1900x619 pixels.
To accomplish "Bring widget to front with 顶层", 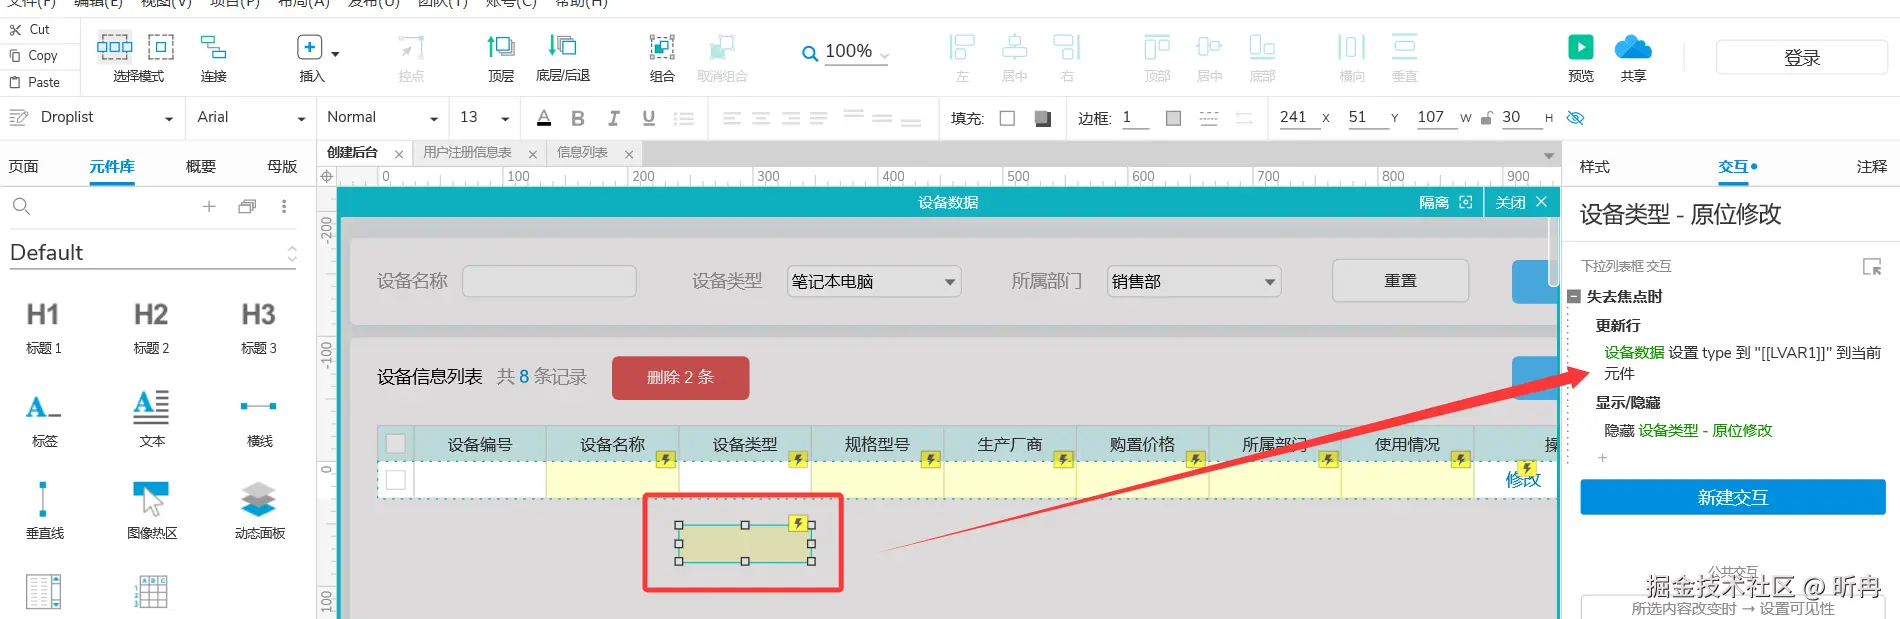I will tap(501, 46).
